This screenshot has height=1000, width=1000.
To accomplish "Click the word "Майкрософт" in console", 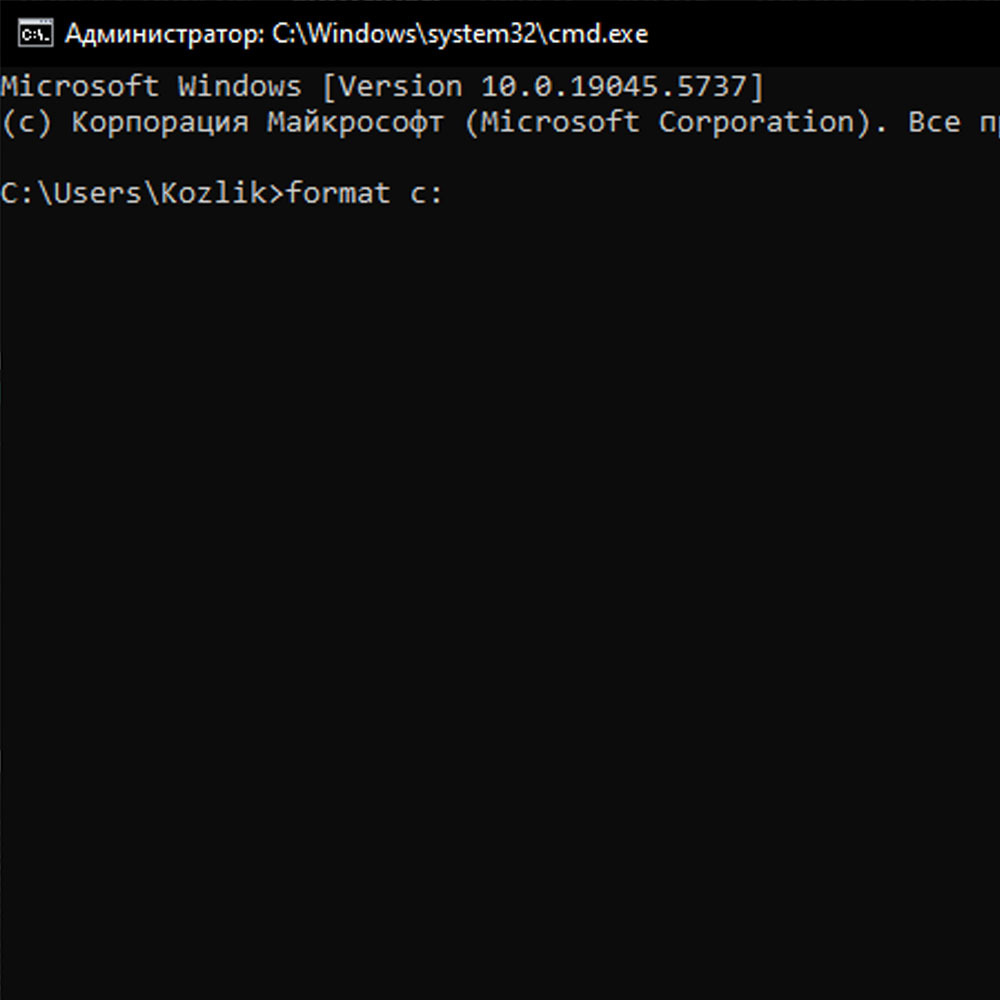I will coord(354,122).
